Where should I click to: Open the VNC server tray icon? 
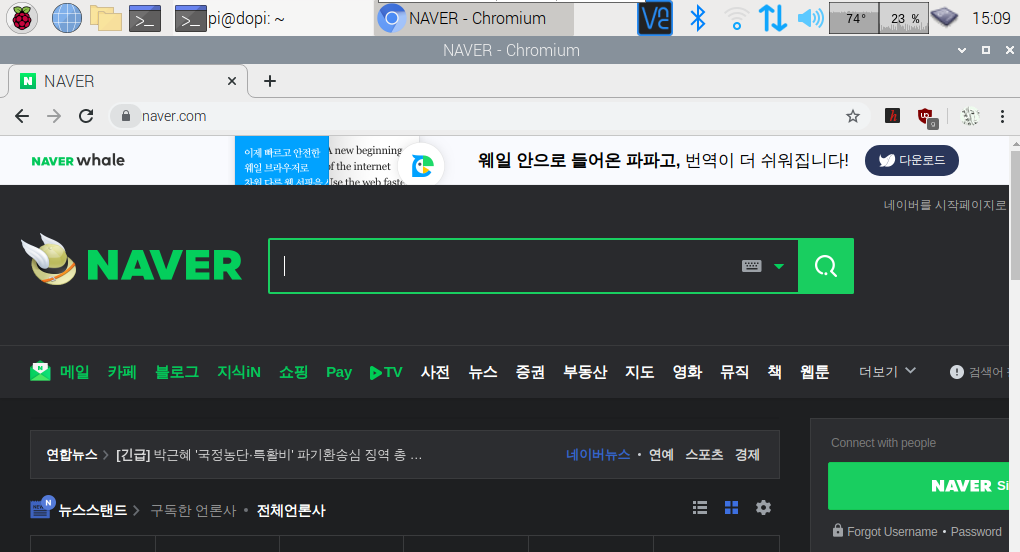pyautogui.click(x=654, y=18)
